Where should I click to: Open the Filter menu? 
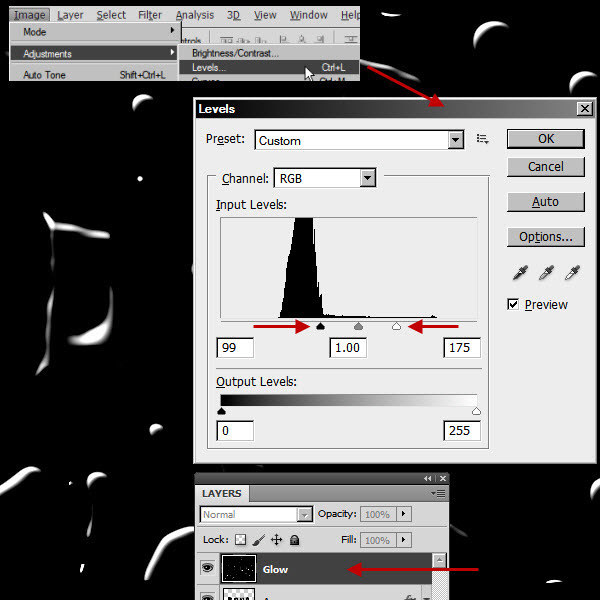pos(150,15)
